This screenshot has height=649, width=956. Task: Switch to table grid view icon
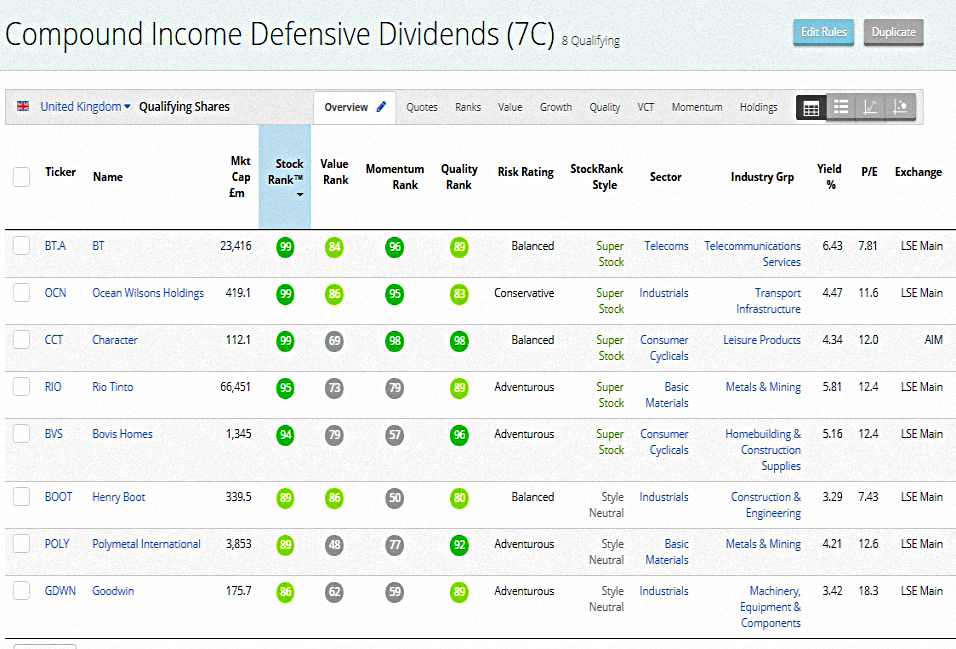[x=811, y=108]
